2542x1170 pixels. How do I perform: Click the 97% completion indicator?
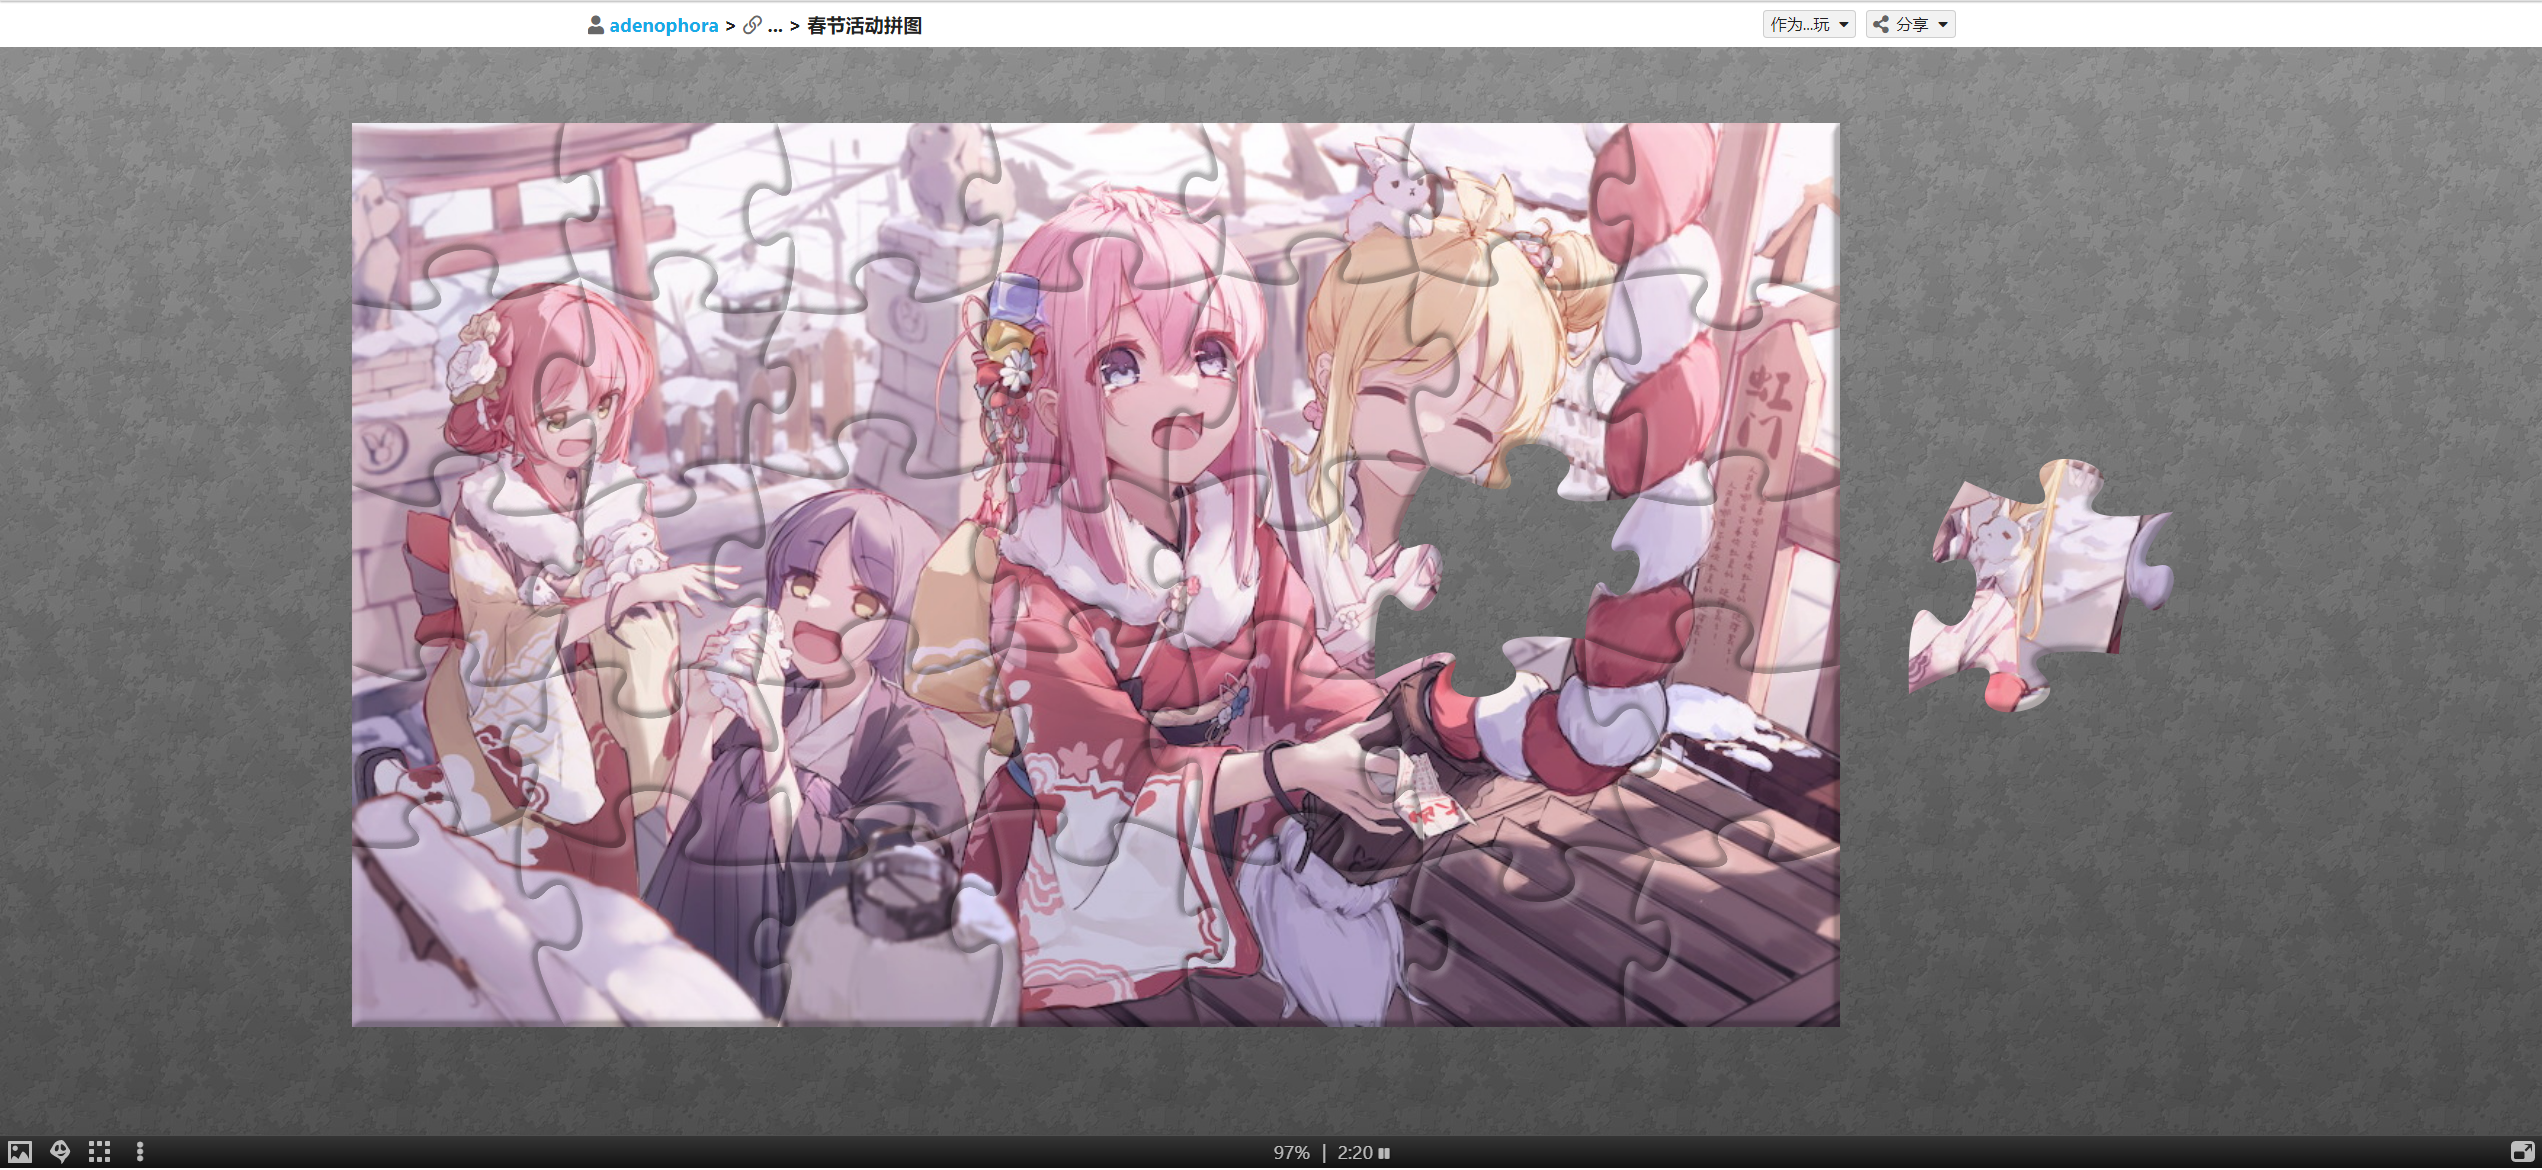tap(1291, 1153)
